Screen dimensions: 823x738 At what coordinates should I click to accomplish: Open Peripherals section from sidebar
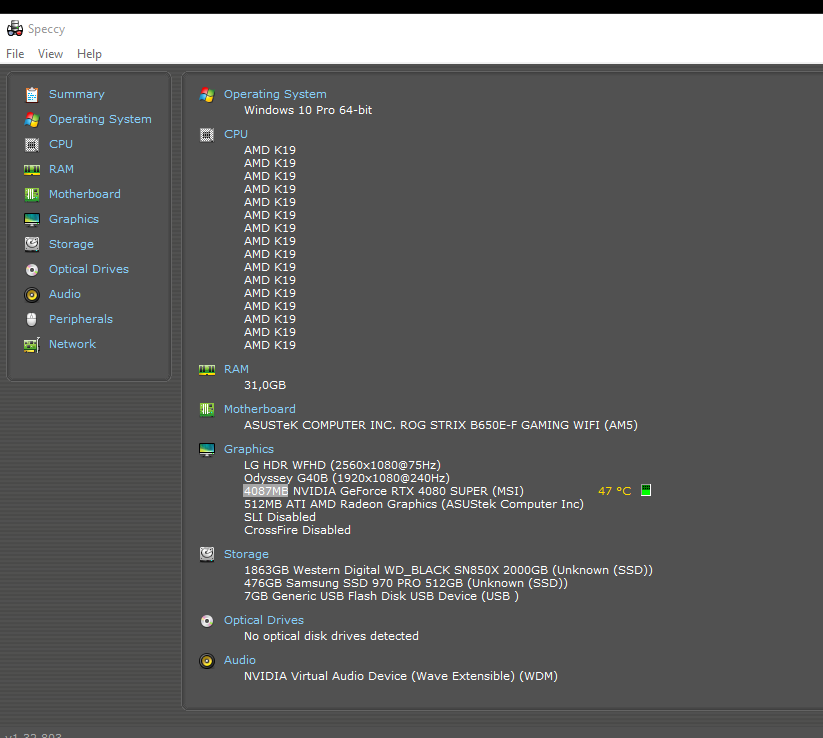81,319
